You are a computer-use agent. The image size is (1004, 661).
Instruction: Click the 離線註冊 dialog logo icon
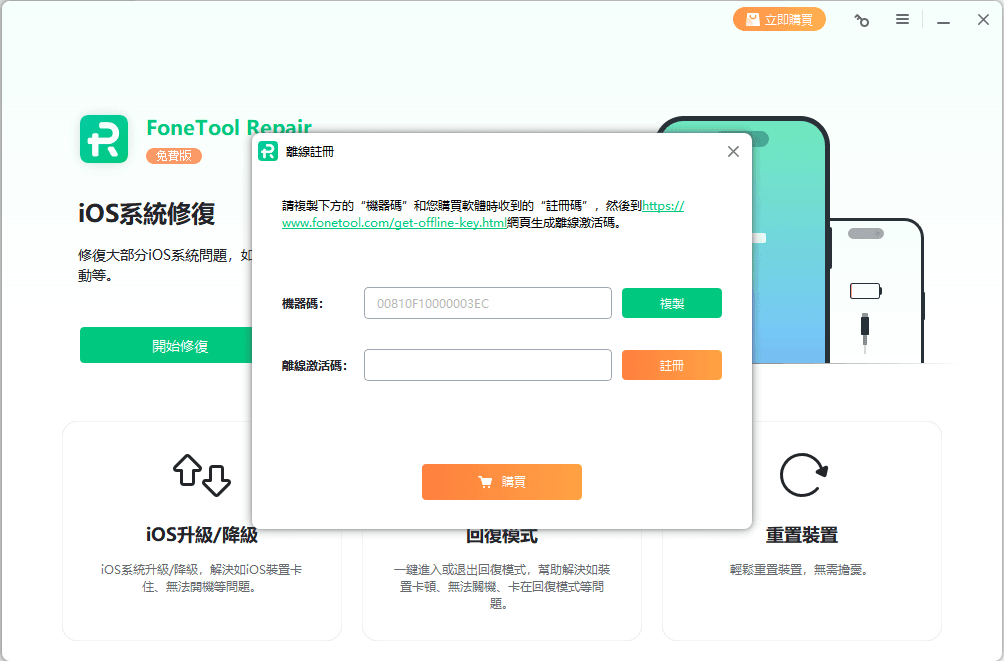(x=268, y=151)
